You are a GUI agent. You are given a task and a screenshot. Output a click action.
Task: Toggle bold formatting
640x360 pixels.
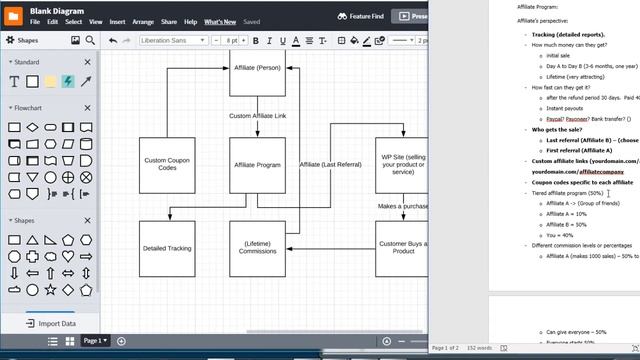(256, 40)
